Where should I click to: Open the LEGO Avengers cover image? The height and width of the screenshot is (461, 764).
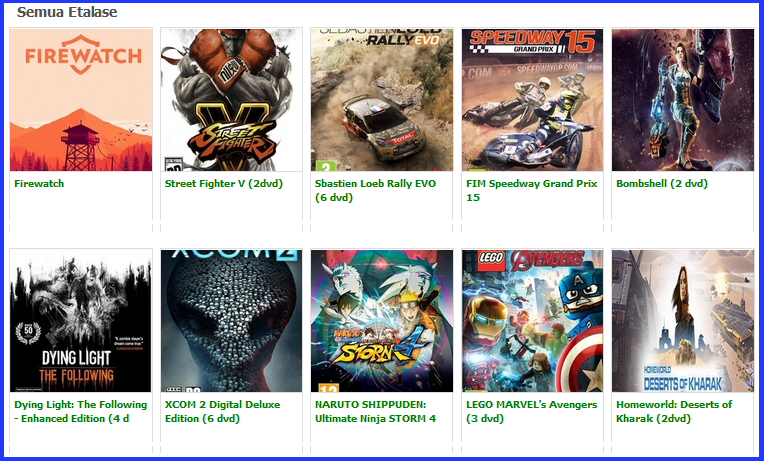click(x=533, y=321)
